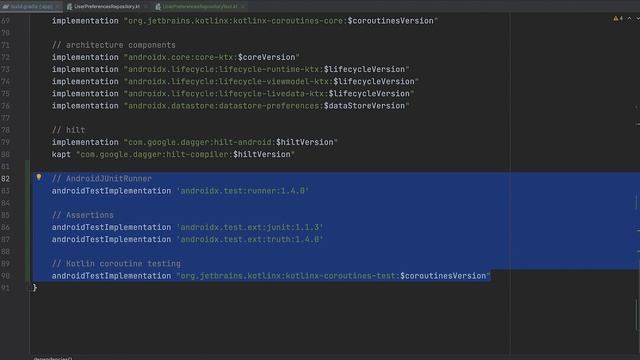
Task: Click the lightbulb intention icon on line 82
Action: click(39, 178)
